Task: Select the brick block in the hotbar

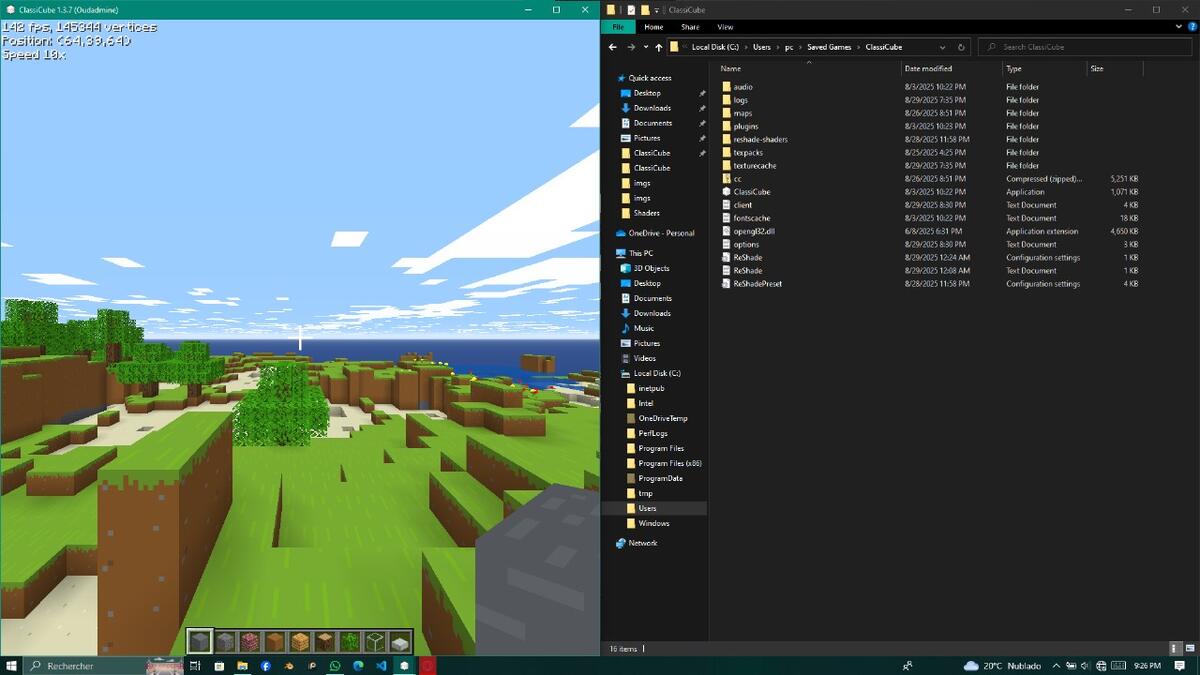Action: pos(250,641)
